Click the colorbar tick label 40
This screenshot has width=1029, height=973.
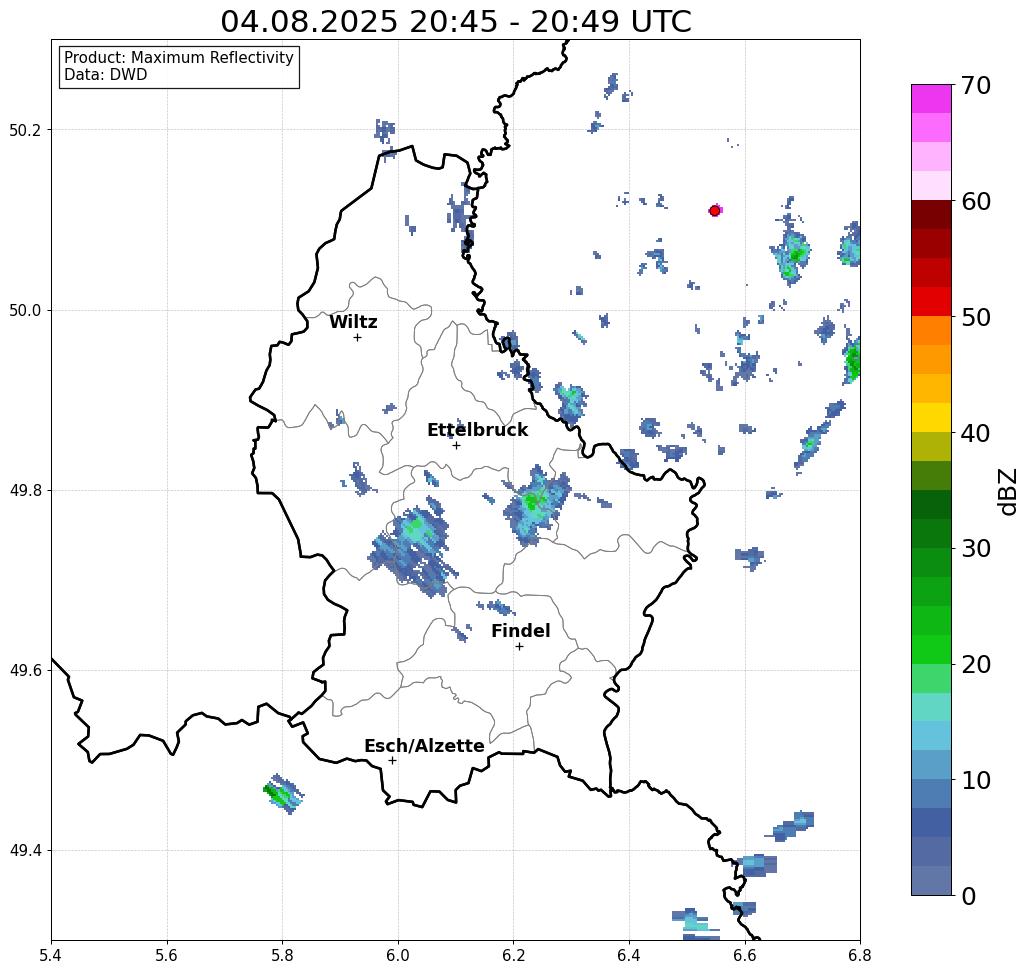(975, 433)
